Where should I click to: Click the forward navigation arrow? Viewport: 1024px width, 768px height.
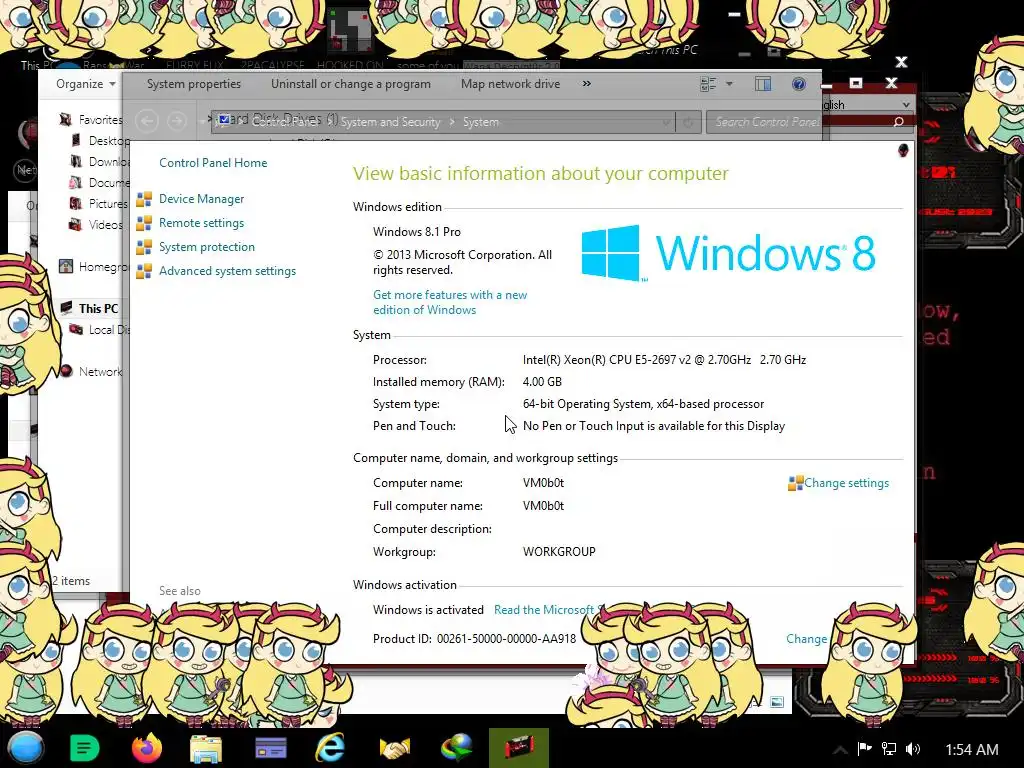176,121
